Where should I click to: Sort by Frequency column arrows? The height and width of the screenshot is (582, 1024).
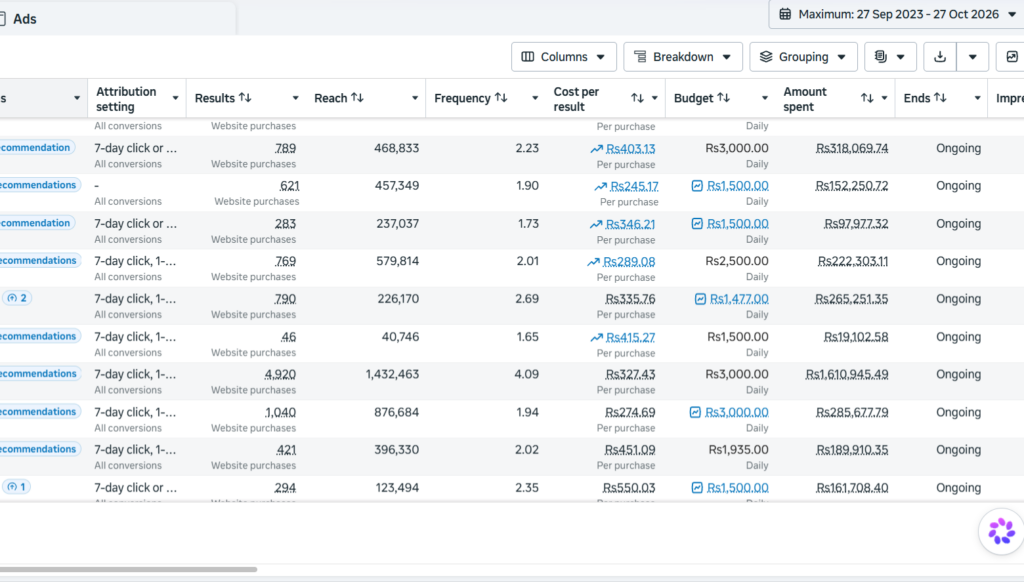click(x=501, y=97)
